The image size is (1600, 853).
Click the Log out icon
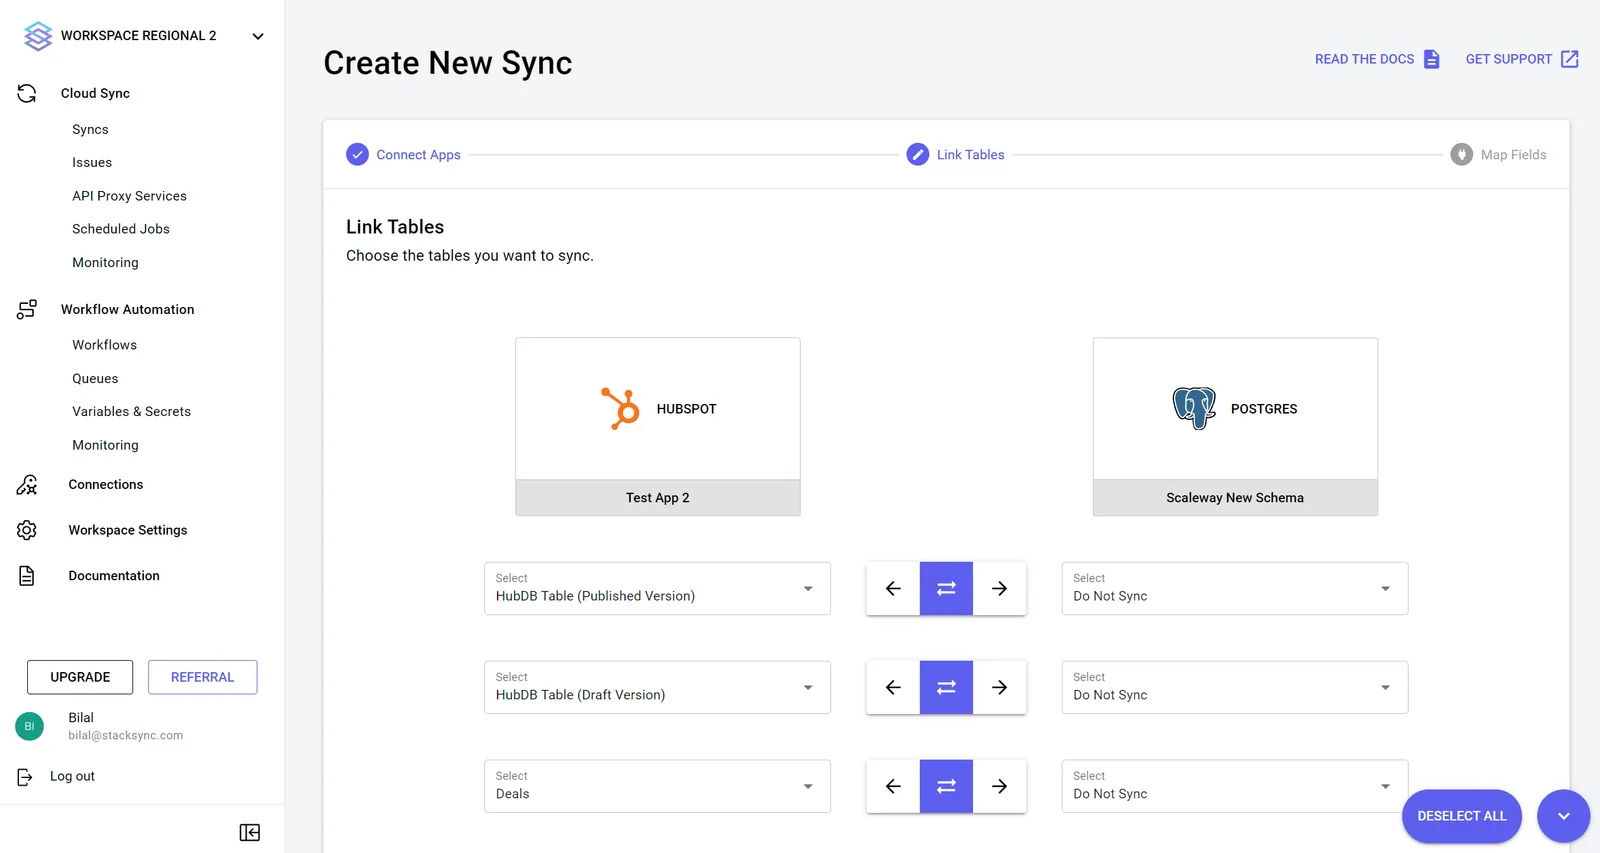(25, 777)
